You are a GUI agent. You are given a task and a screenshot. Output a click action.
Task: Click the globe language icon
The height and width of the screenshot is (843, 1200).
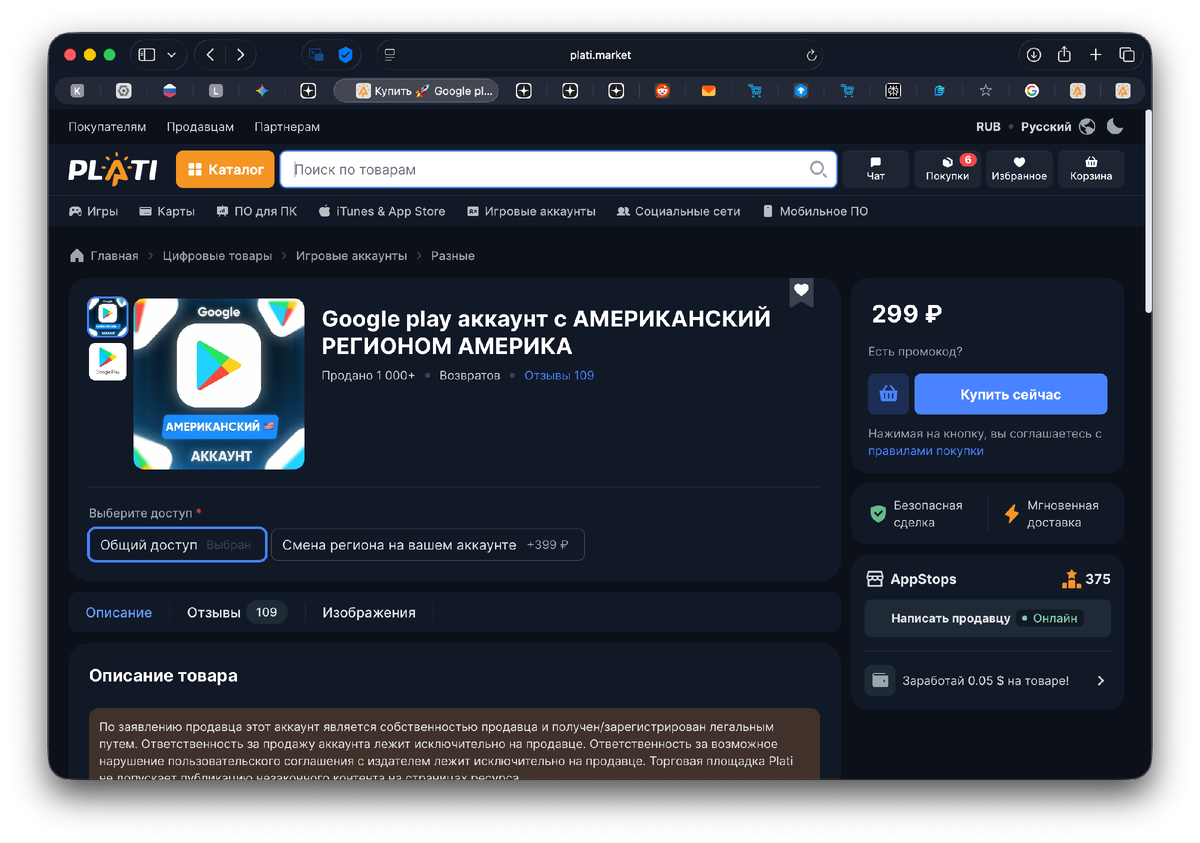point(1087,127)
